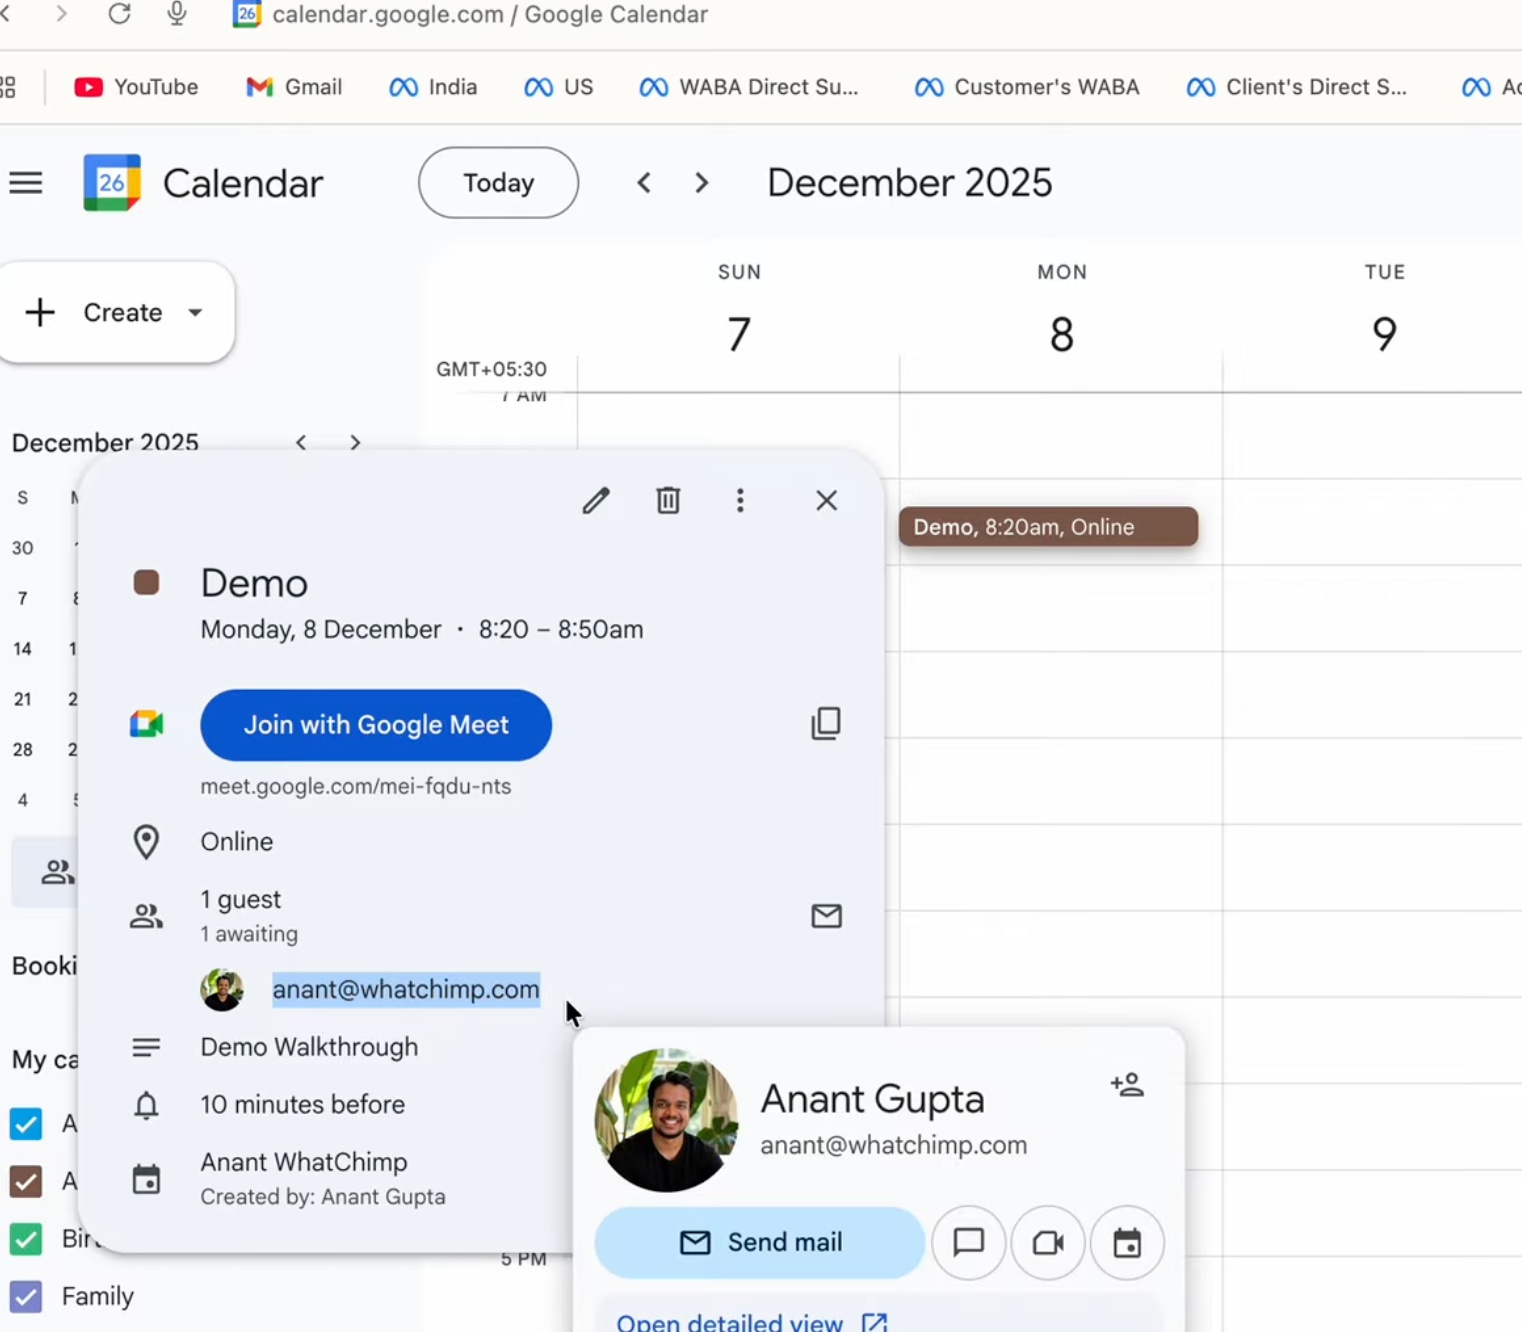
Task: Select the anant@whatchimp.com guest entry
Action: coord(406,989)
